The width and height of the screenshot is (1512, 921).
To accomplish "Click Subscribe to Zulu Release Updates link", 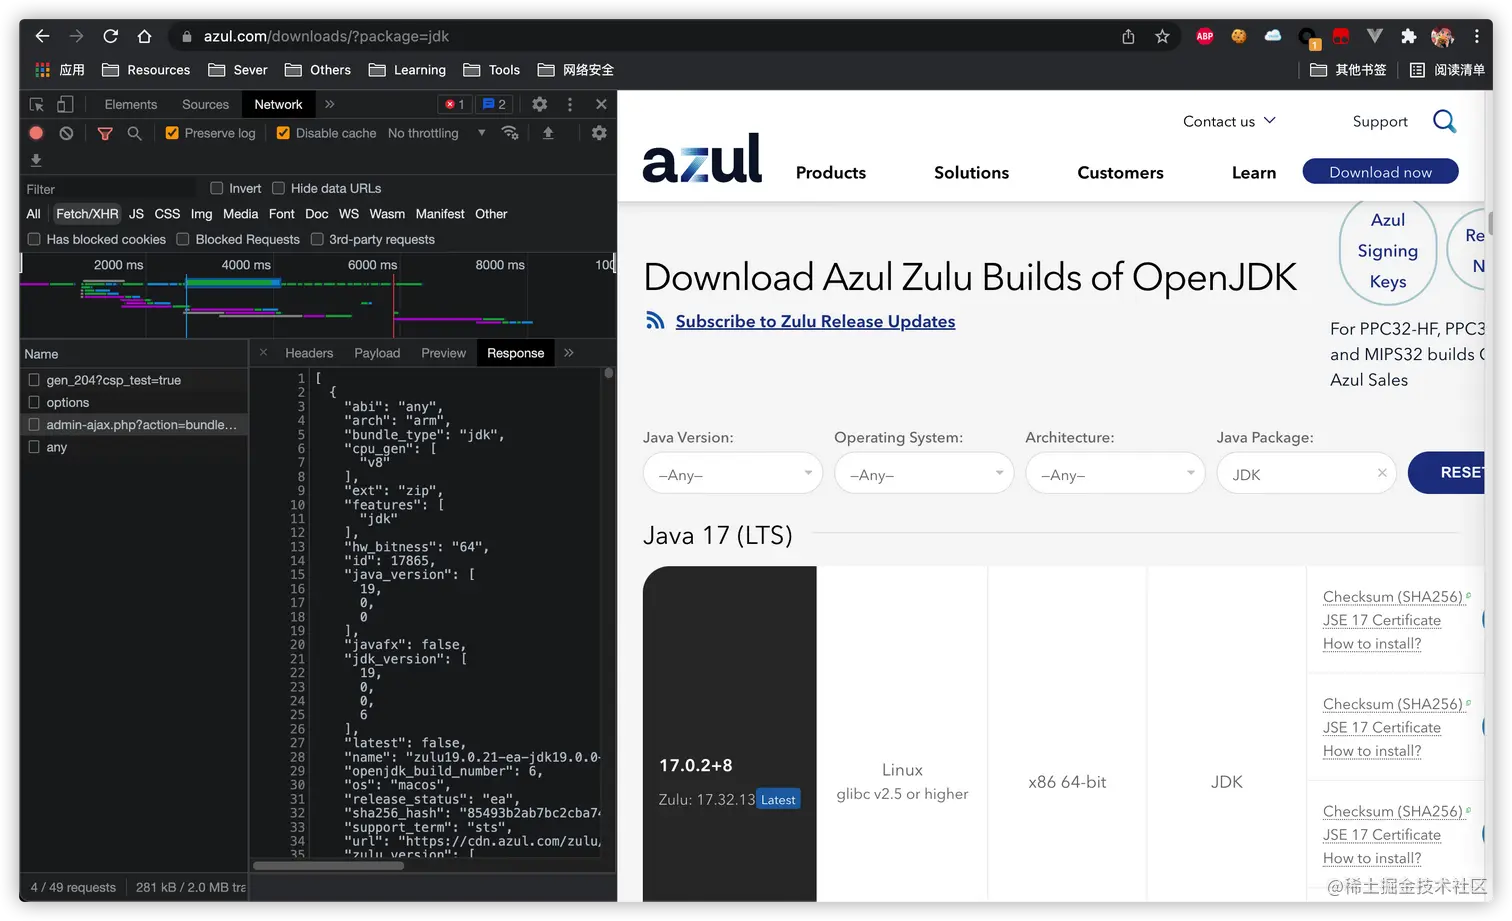I will [x=815, y=321].
